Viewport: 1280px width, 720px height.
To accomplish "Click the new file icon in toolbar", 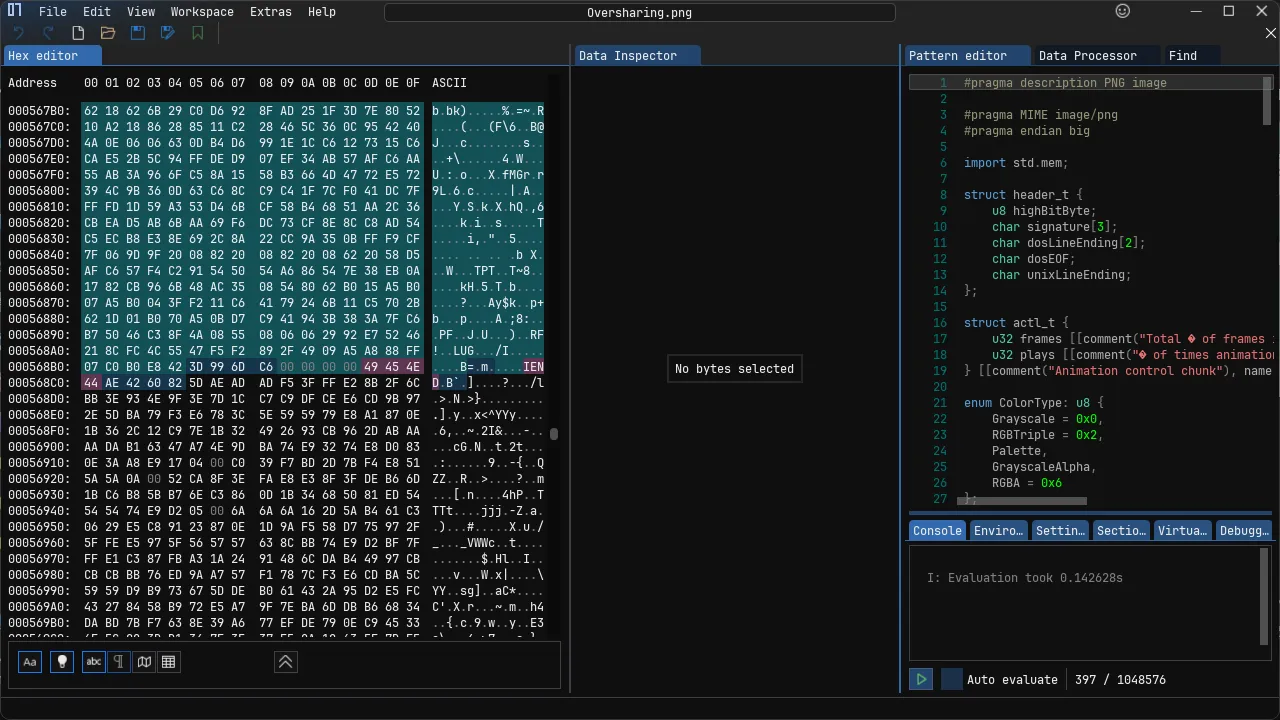I will pos(78,33).
